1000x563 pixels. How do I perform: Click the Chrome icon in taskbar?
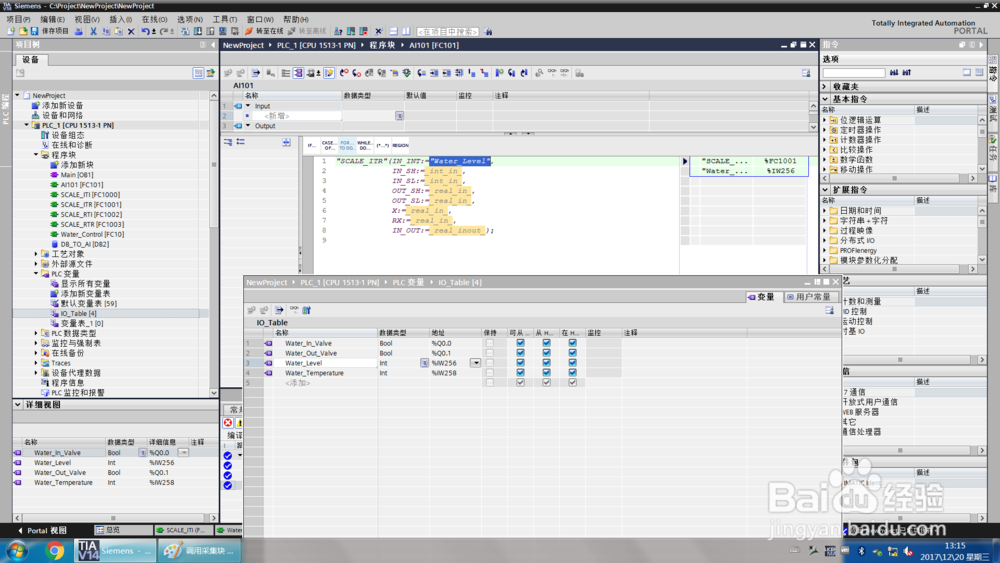pos(55,550)
